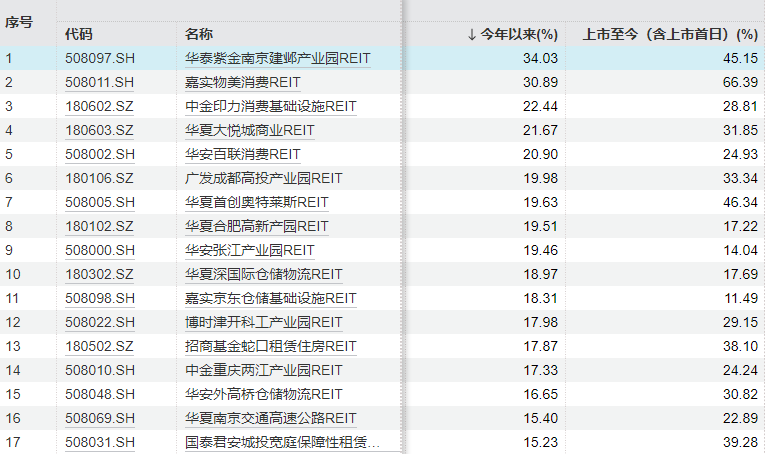Open 中金印力消费基础设施REIT link
Viewport: 765px width, 454px height.
[x=271, y=106]
